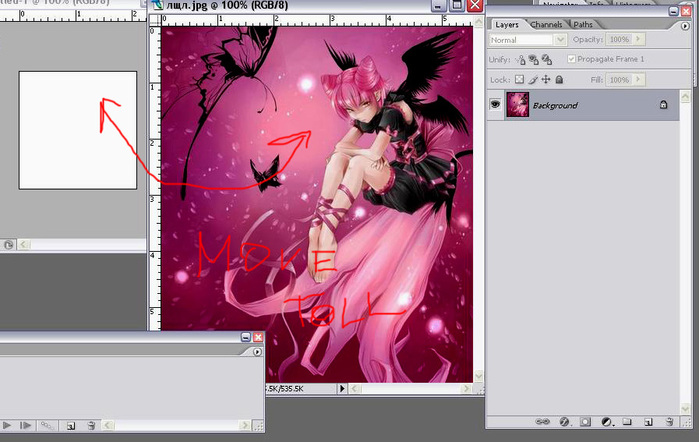
Task: Close the лщл.jpg document window
Action: [475, 5]
